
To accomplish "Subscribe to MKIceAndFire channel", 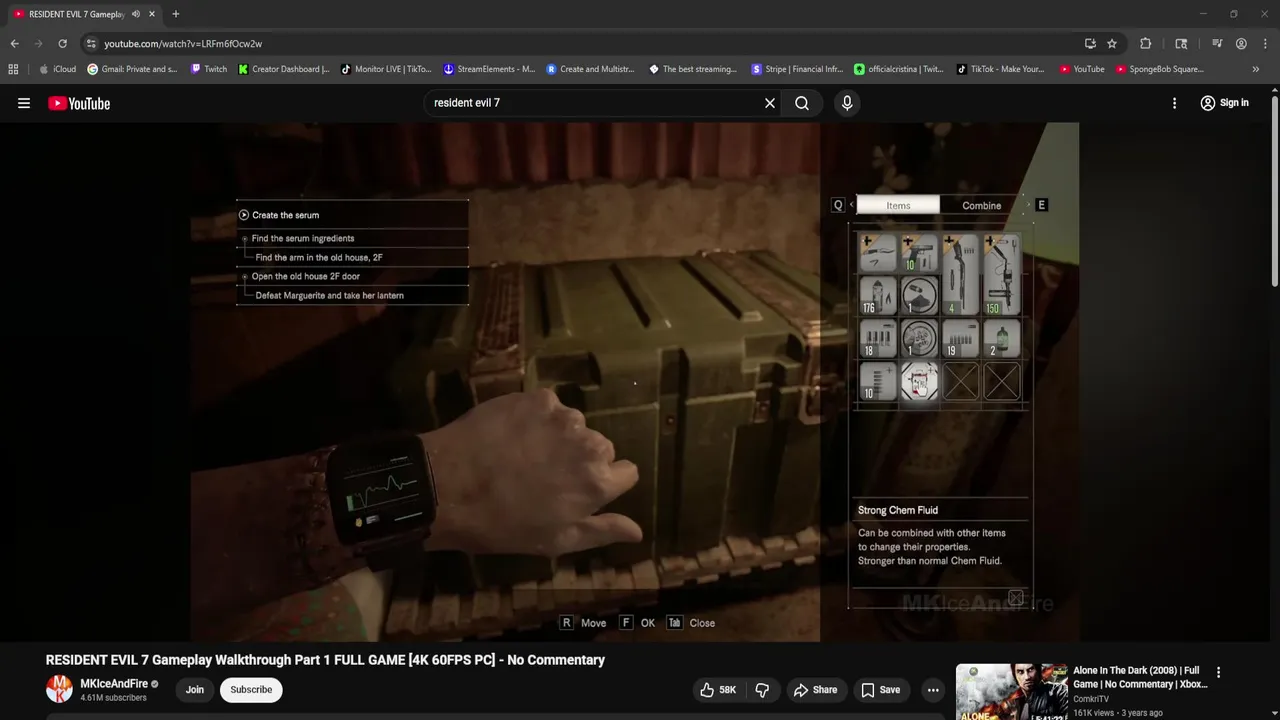I will pos(251,689).
